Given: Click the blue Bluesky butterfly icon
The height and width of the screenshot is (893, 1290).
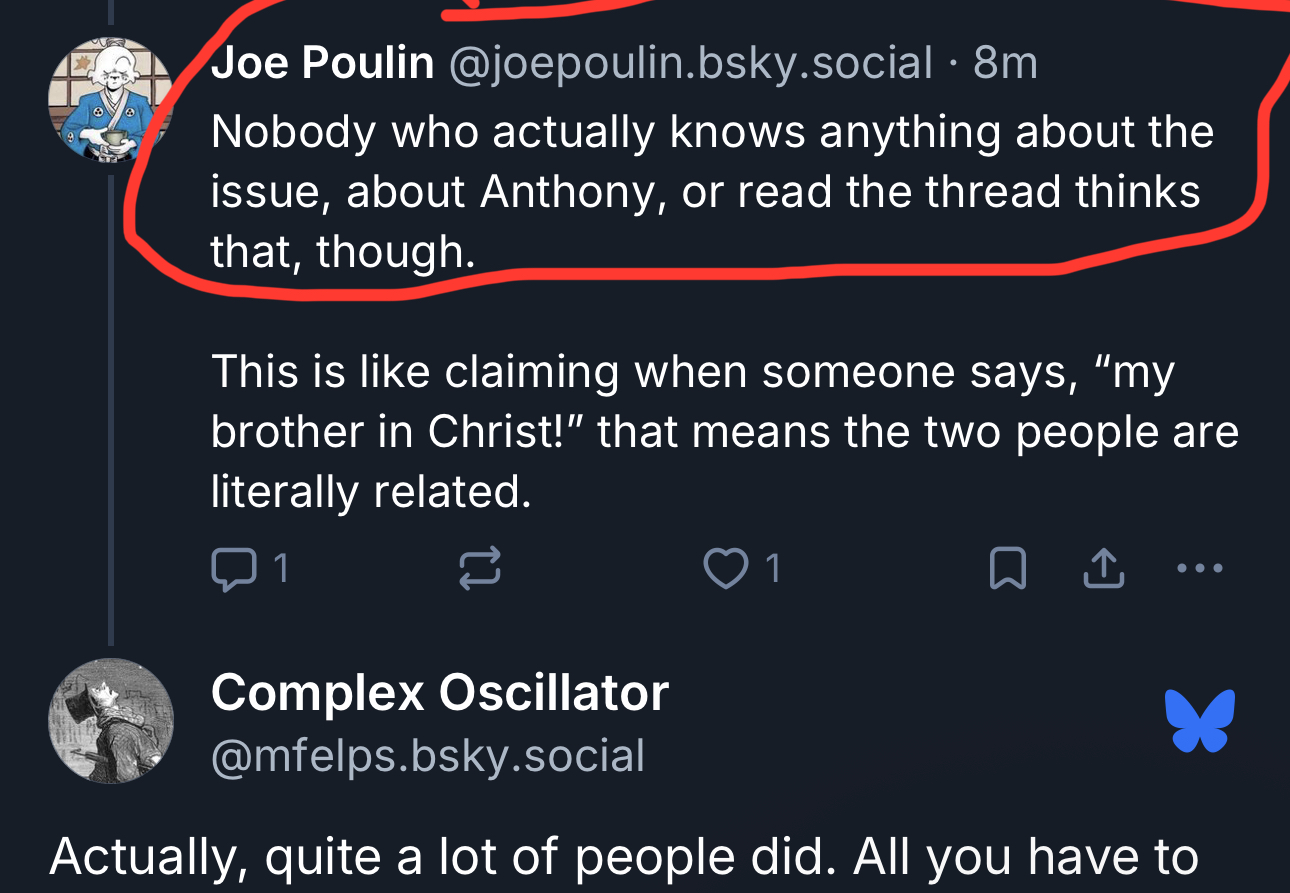Looking at the screenshot, I should click(x=1200, y=720).
